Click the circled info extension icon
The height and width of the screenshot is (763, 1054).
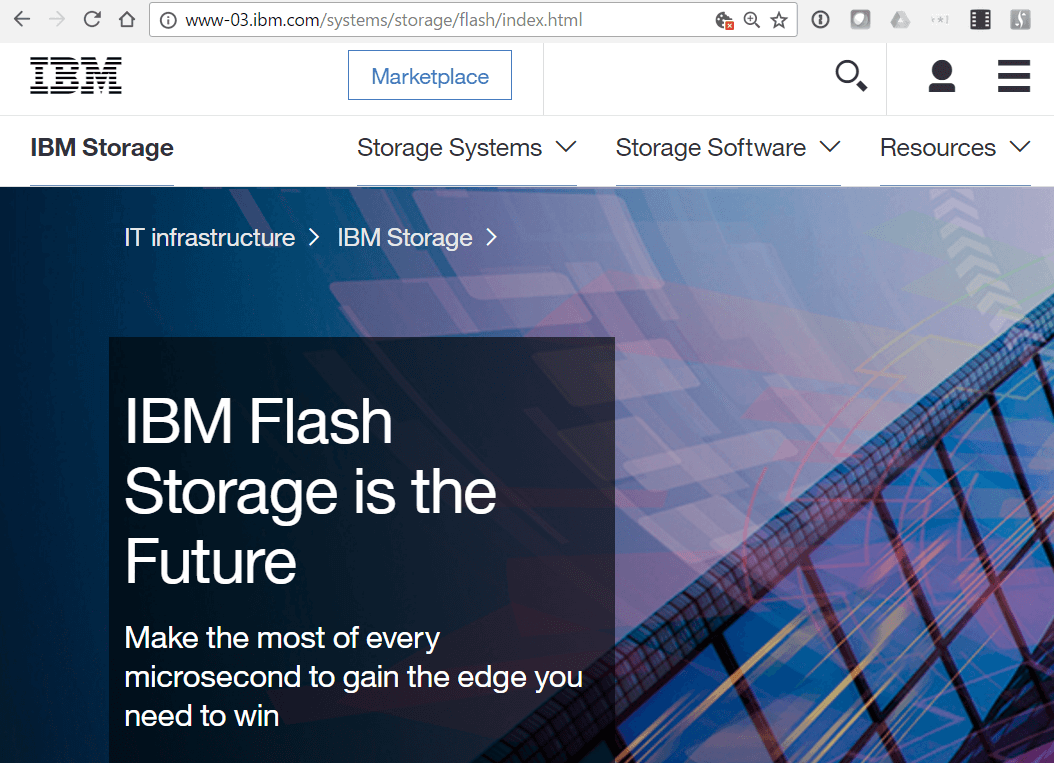[820, 19]
